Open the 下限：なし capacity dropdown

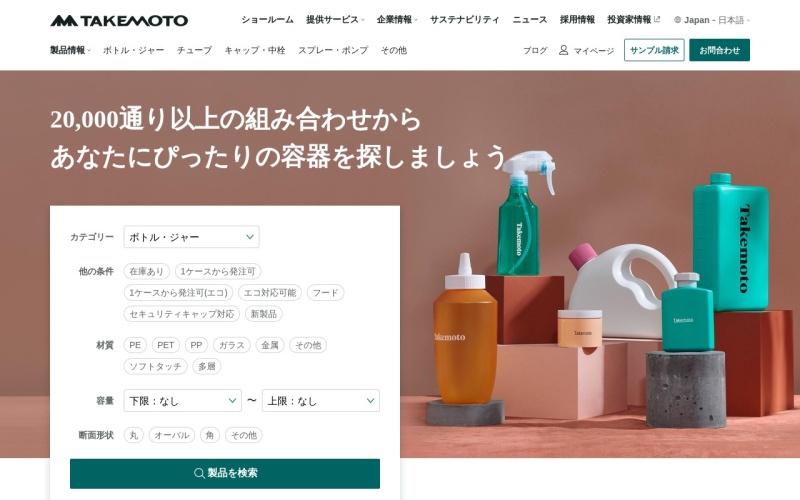pos(183,401)
